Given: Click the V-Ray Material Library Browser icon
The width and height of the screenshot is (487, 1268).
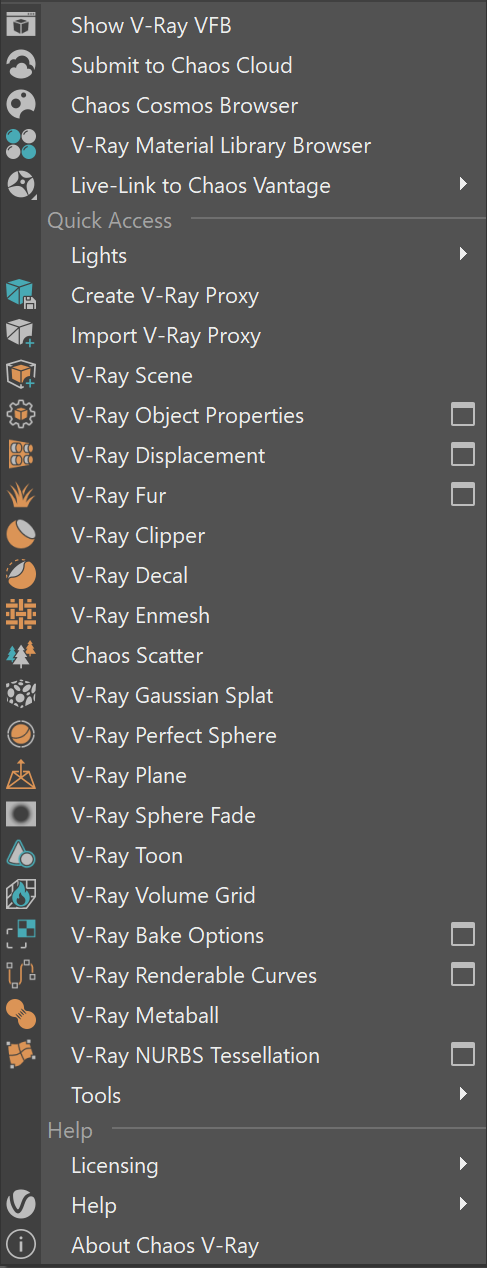Looking at the screenshot, I should 21,145.
